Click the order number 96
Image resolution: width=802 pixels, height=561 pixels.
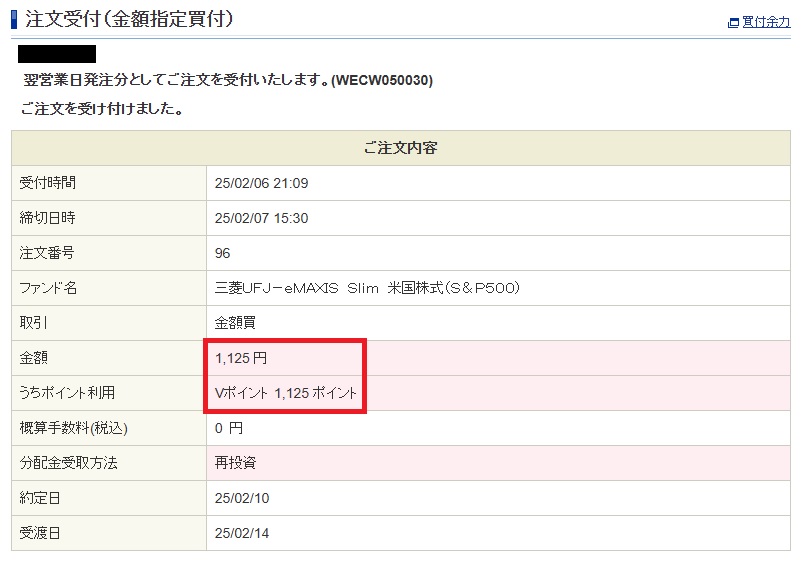pos(223,253)
